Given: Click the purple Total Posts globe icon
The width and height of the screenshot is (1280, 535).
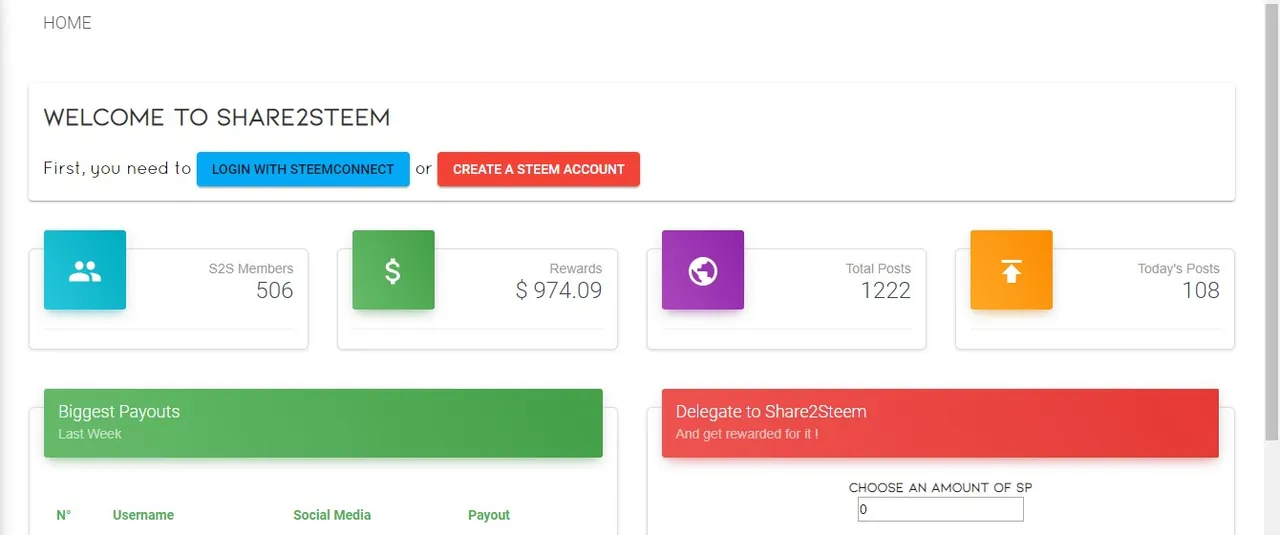Looking at the screenshot, I should click(x=703, y=270).
